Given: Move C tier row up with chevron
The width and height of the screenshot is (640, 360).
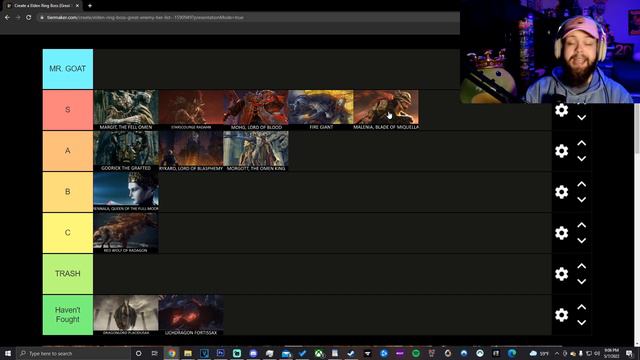Looking at the screenshot, I should (582, 225).
